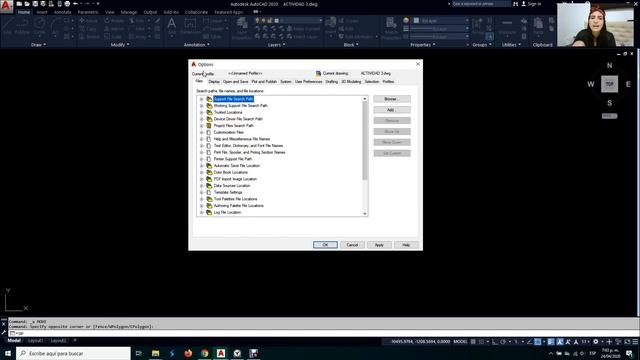The height and width of the screenshot is (360, 640).
Task: Select the Move tool in the Modify panel
Action: (x=89, y=20)
